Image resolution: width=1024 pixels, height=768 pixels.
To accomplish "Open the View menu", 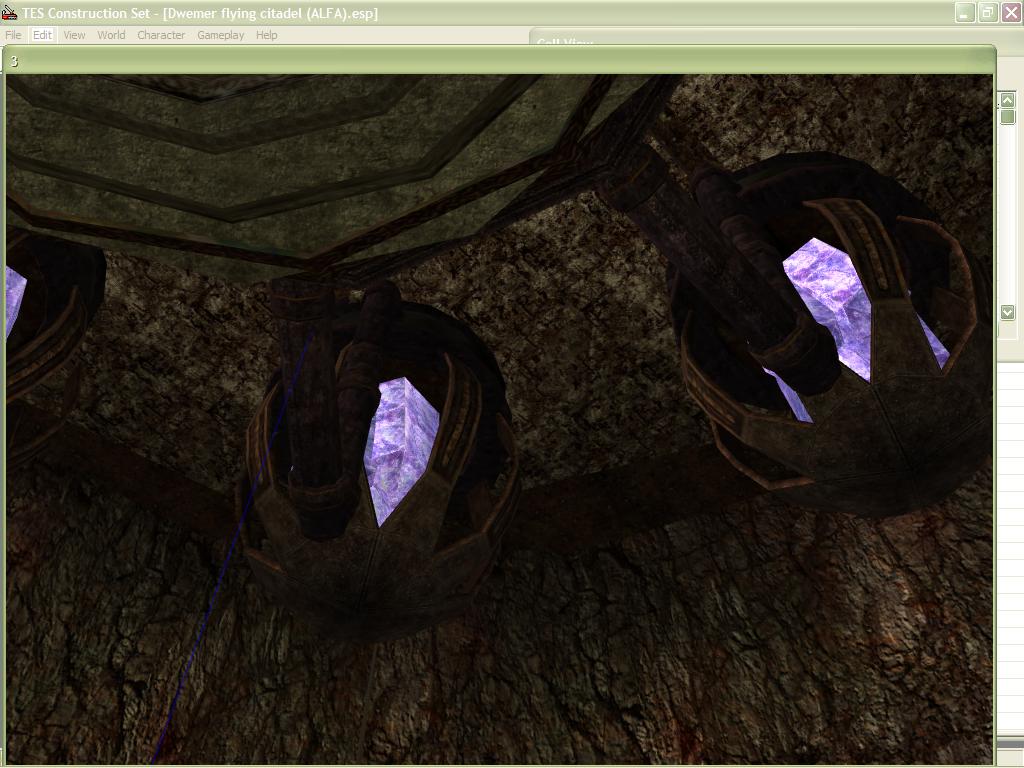I will coord(74,35).
